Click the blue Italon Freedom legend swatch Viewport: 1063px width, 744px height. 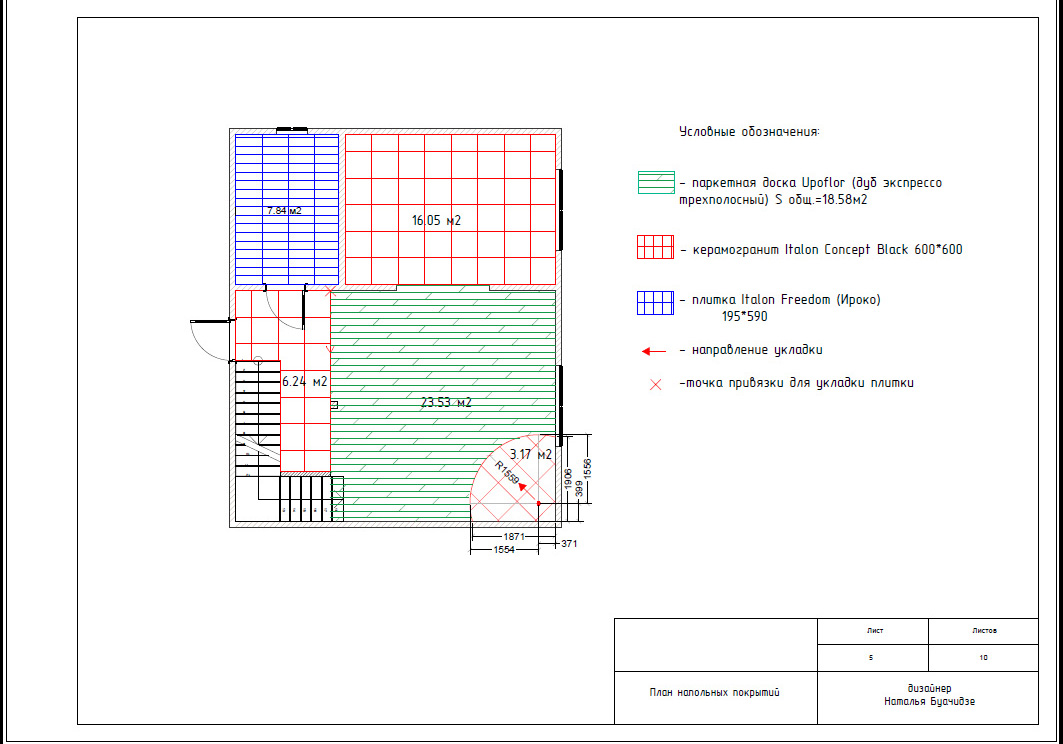656,303
